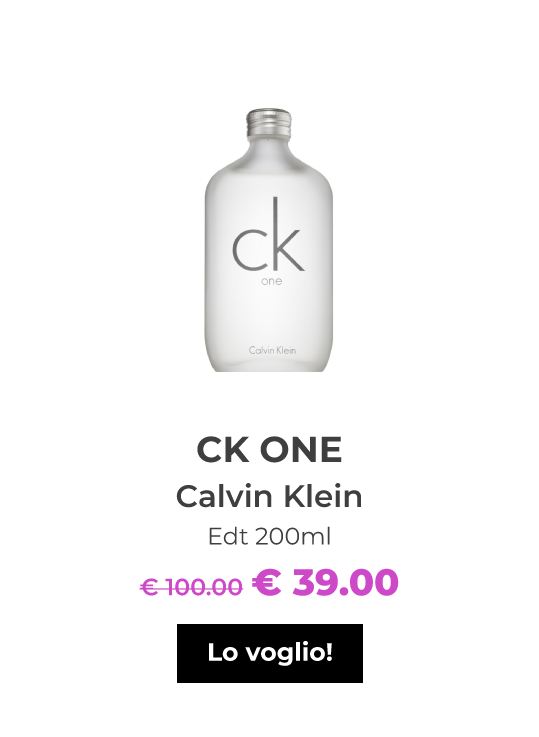Click the Lo voglio! button

(270, 653)
